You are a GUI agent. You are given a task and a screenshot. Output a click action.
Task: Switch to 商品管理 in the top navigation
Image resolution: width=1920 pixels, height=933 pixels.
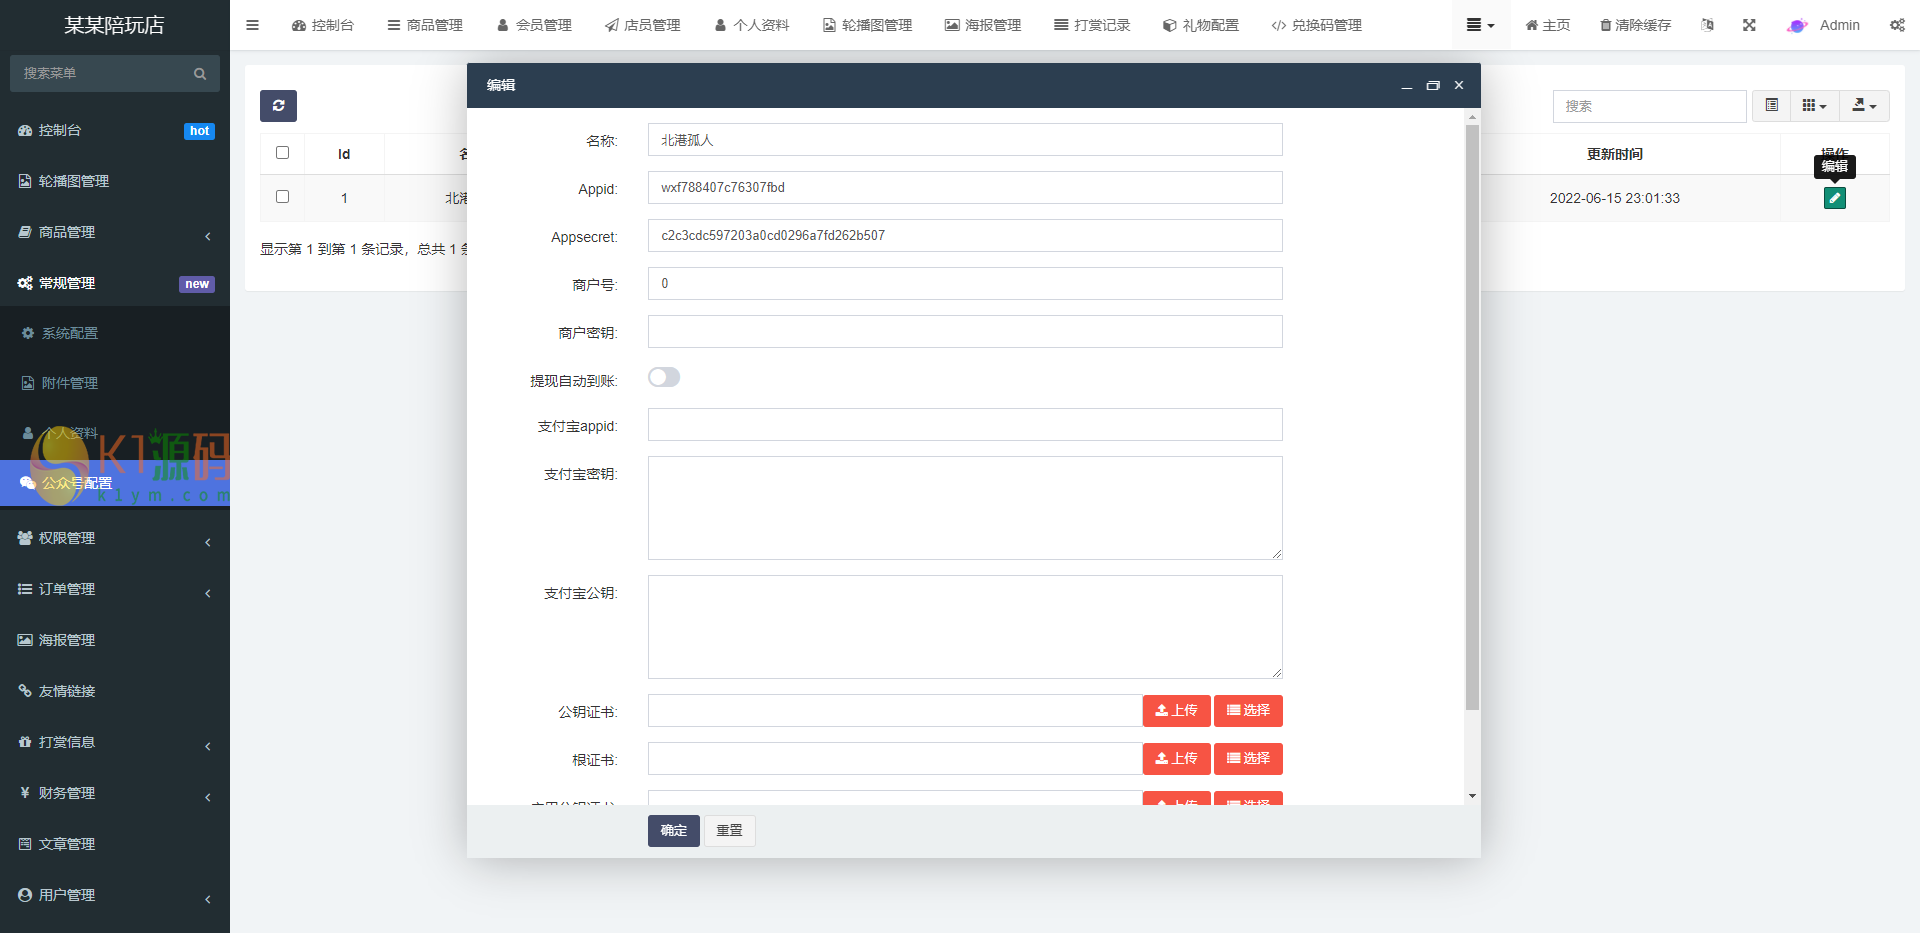pyautogui.click(x=425, y=25)
